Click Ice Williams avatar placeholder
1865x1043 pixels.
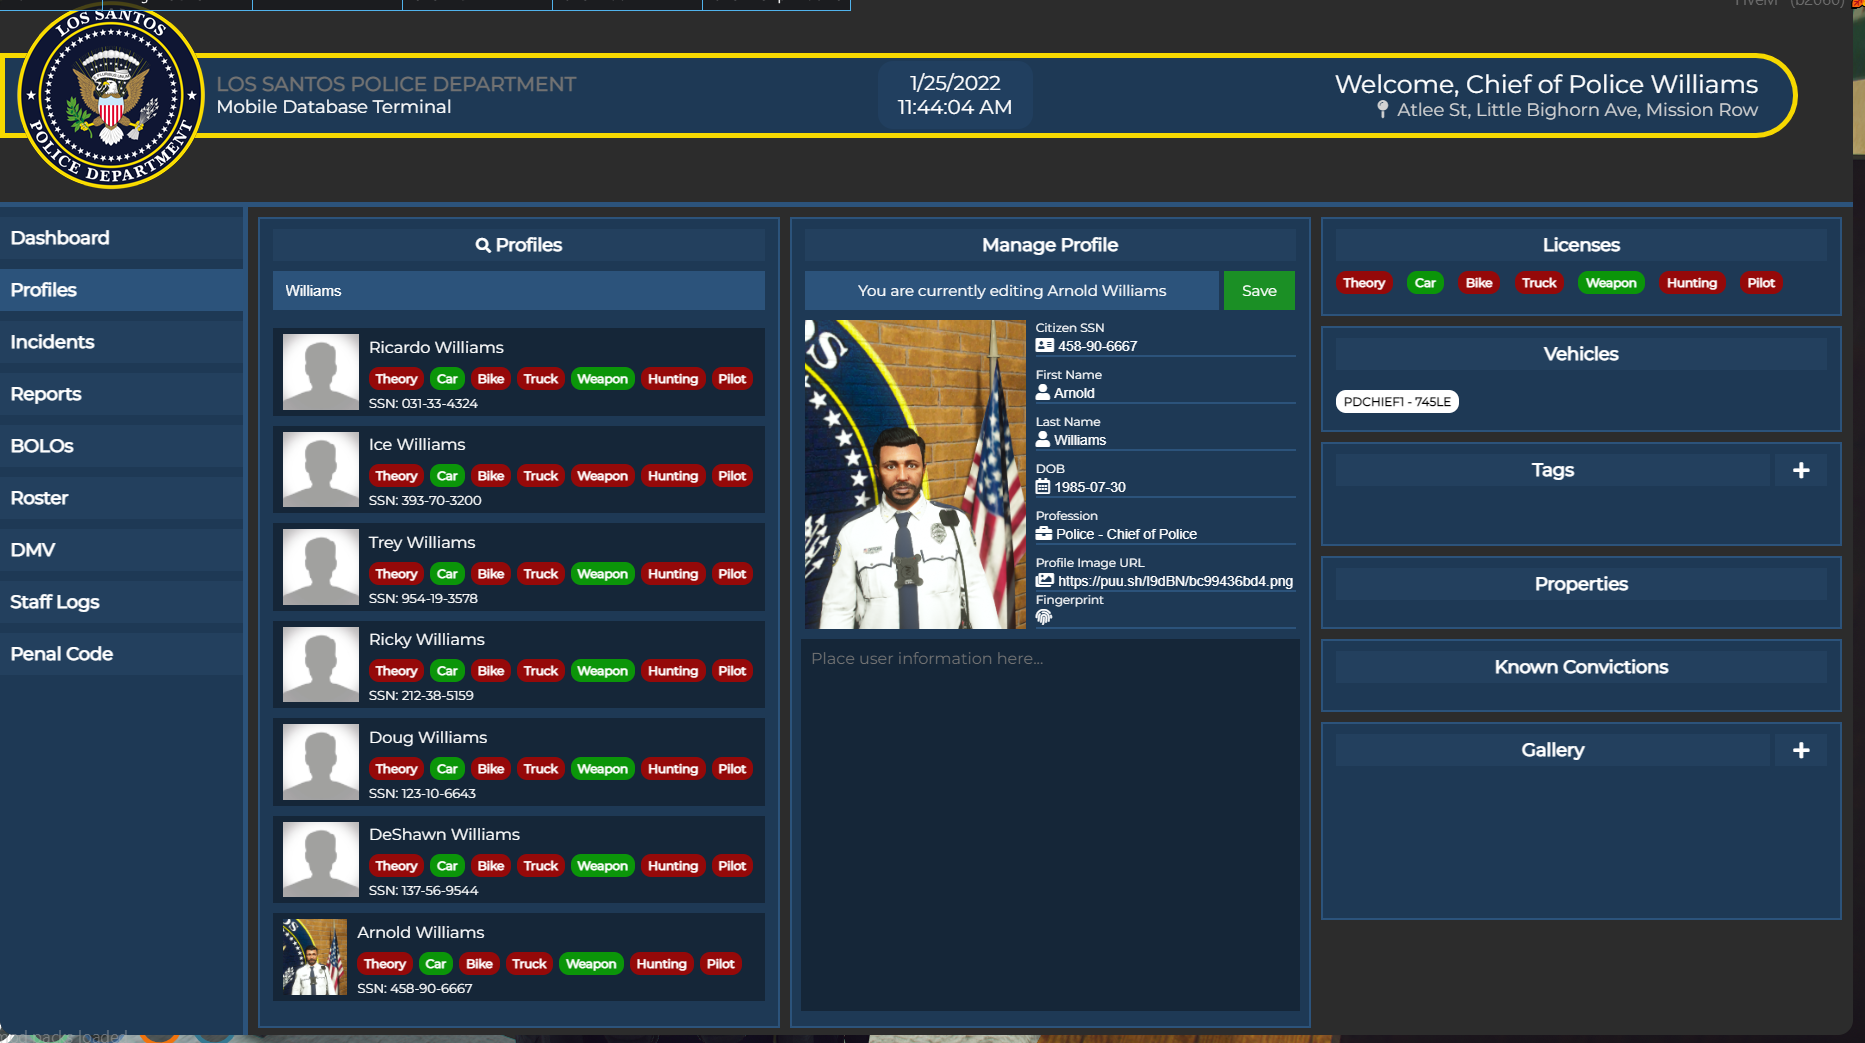(x=321, y=469)
